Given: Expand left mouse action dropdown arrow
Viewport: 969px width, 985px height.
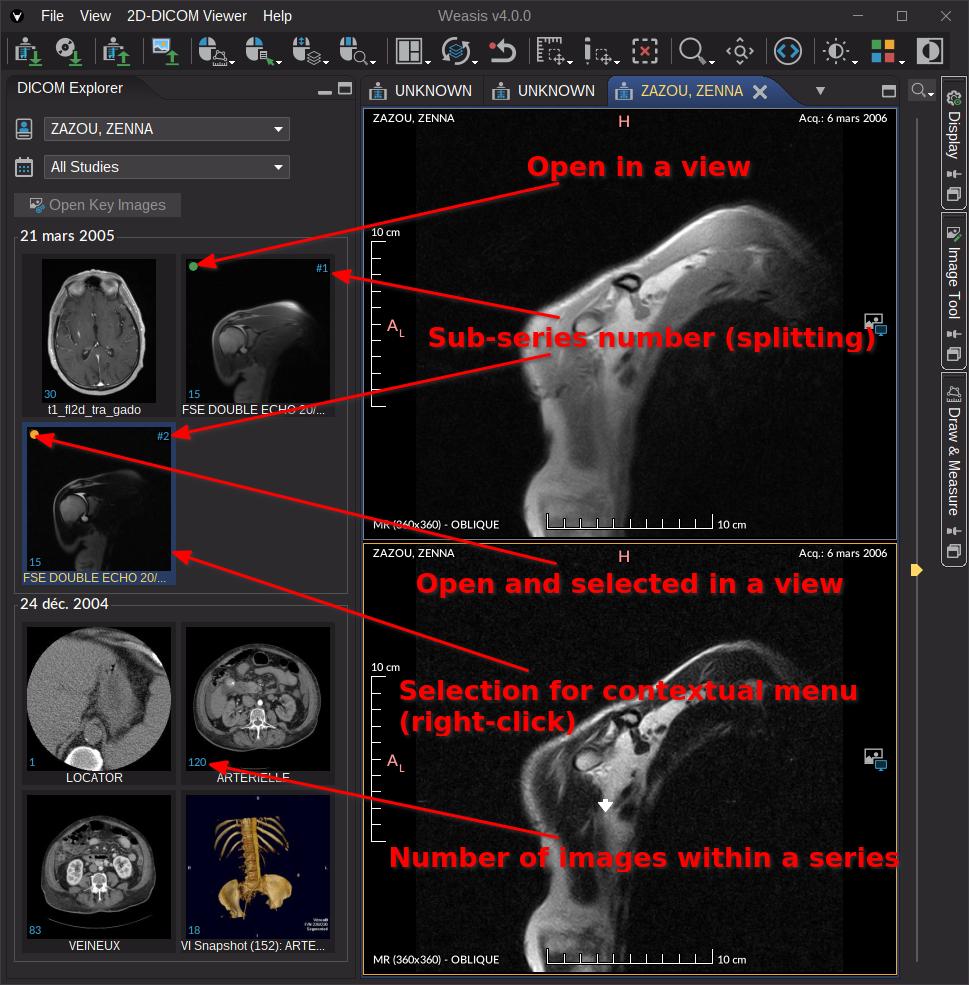Looking at the screenshot, I should coord(232,62).
